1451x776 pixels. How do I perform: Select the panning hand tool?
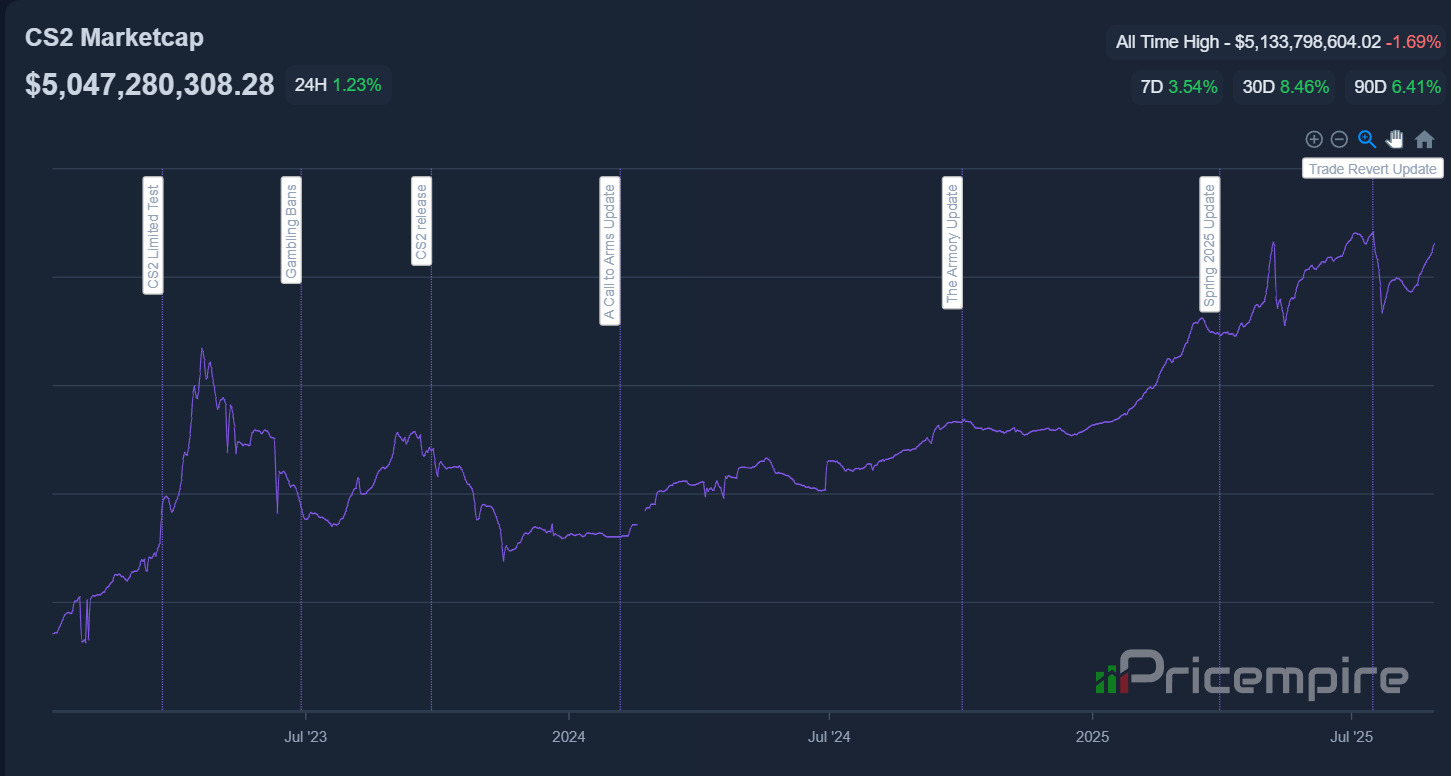1395,140
